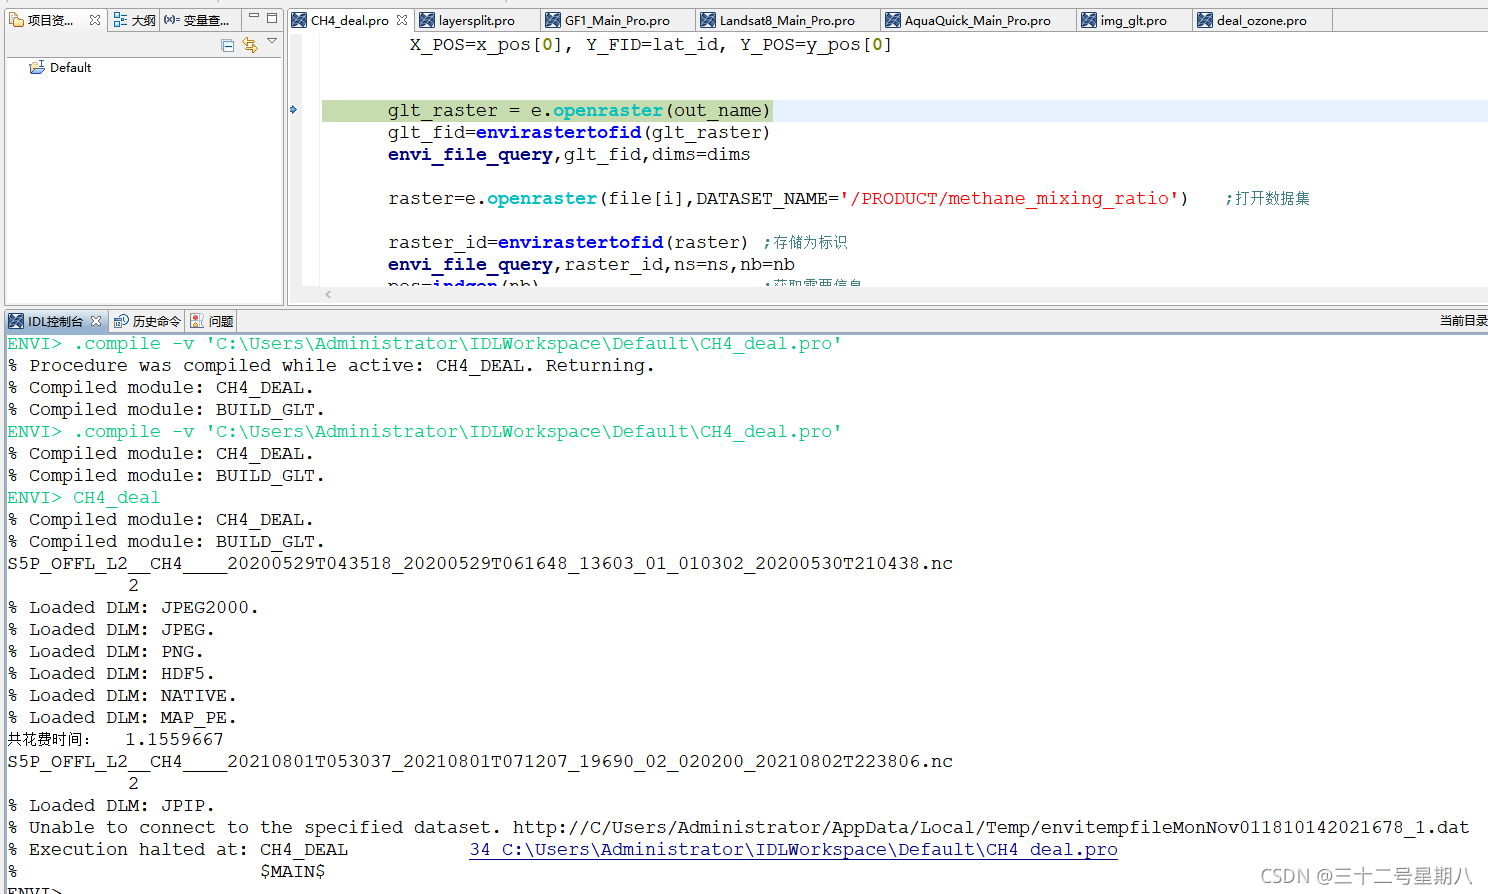Open the GF1_Main_Pro.pro editor tab
Image resolution: width=1488 pixels, height=894 pixels.
tap(617, 20)
